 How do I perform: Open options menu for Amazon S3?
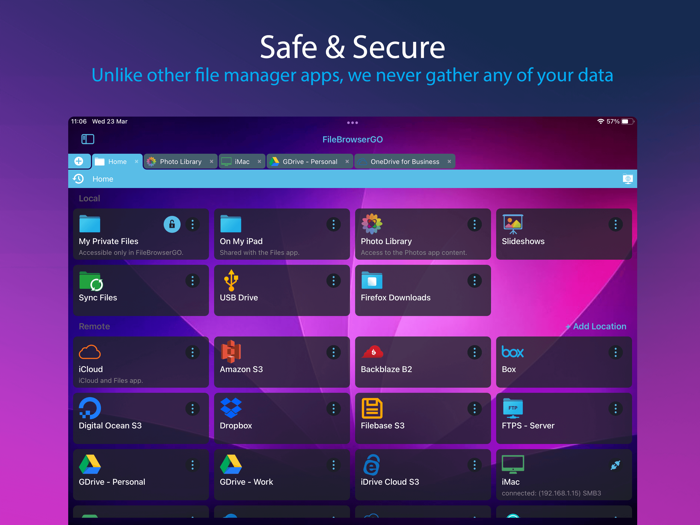pyautogui.click(x=333, y=352)
